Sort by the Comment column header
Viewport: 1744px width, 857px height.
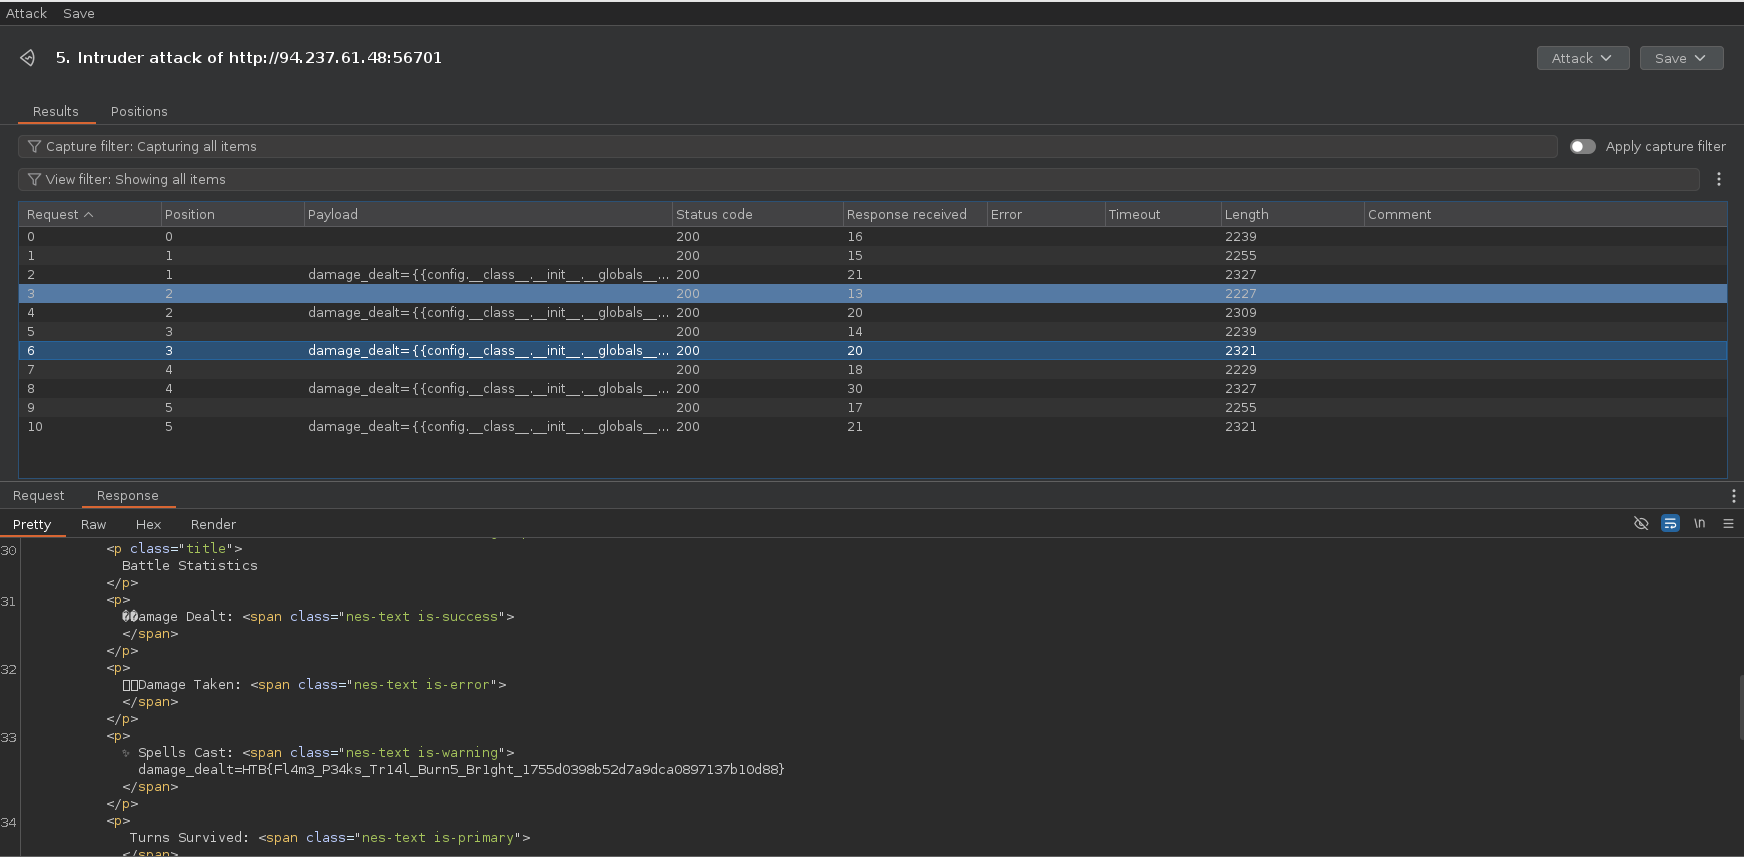tap(1545, 214)
